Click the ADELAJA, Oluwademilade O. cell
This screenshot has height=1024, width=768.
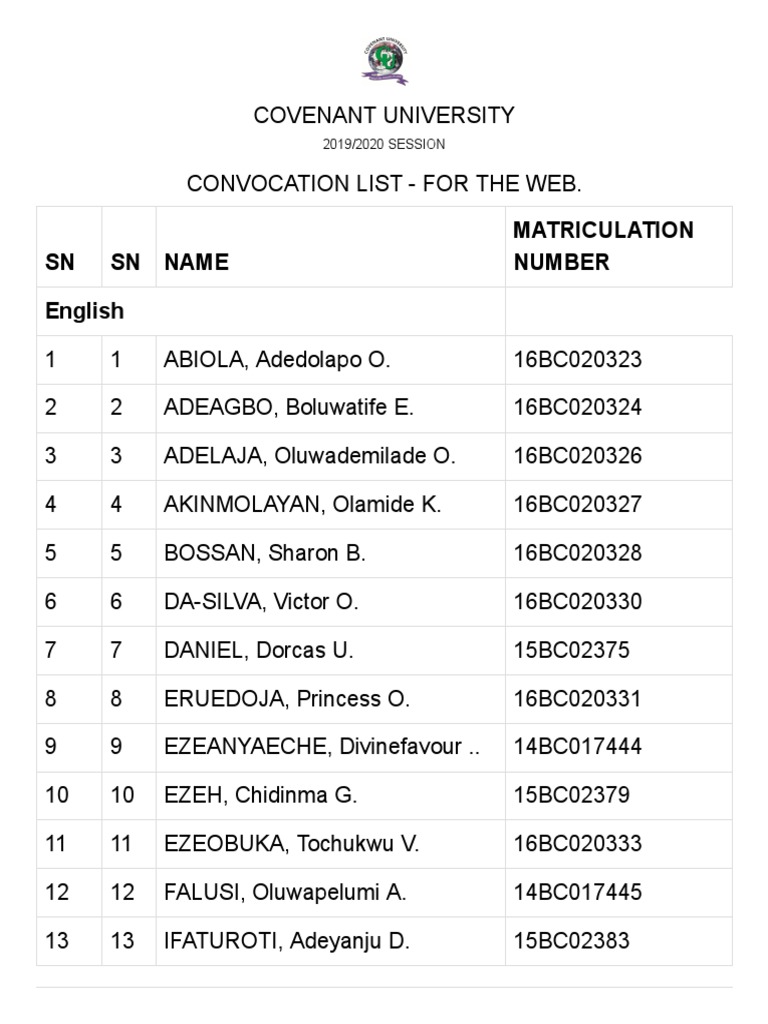309,456
